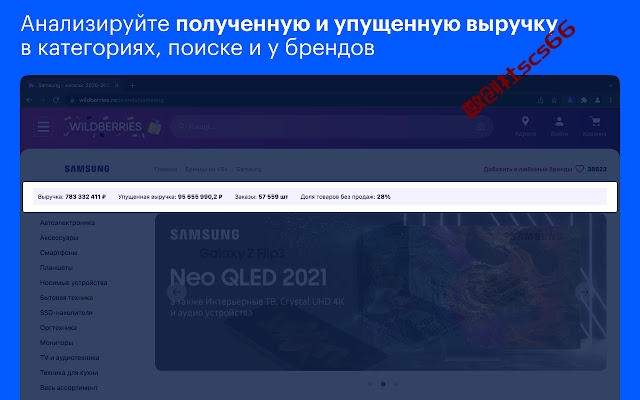Select the third carousel dot
640x400 pixels.
(x=396, y=384)
